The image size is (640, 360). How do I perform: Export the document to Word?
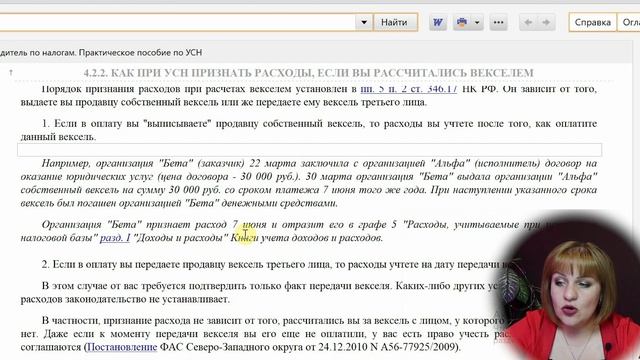(x=438, y=22)
